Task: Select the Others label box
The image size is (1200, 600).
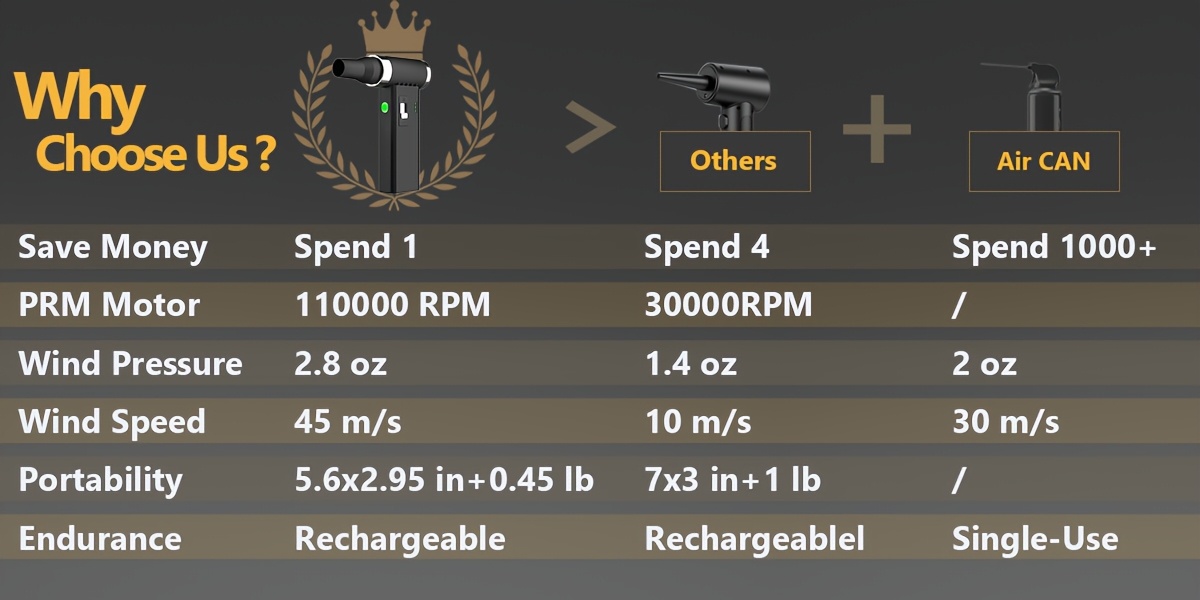Action: point(735,160)
